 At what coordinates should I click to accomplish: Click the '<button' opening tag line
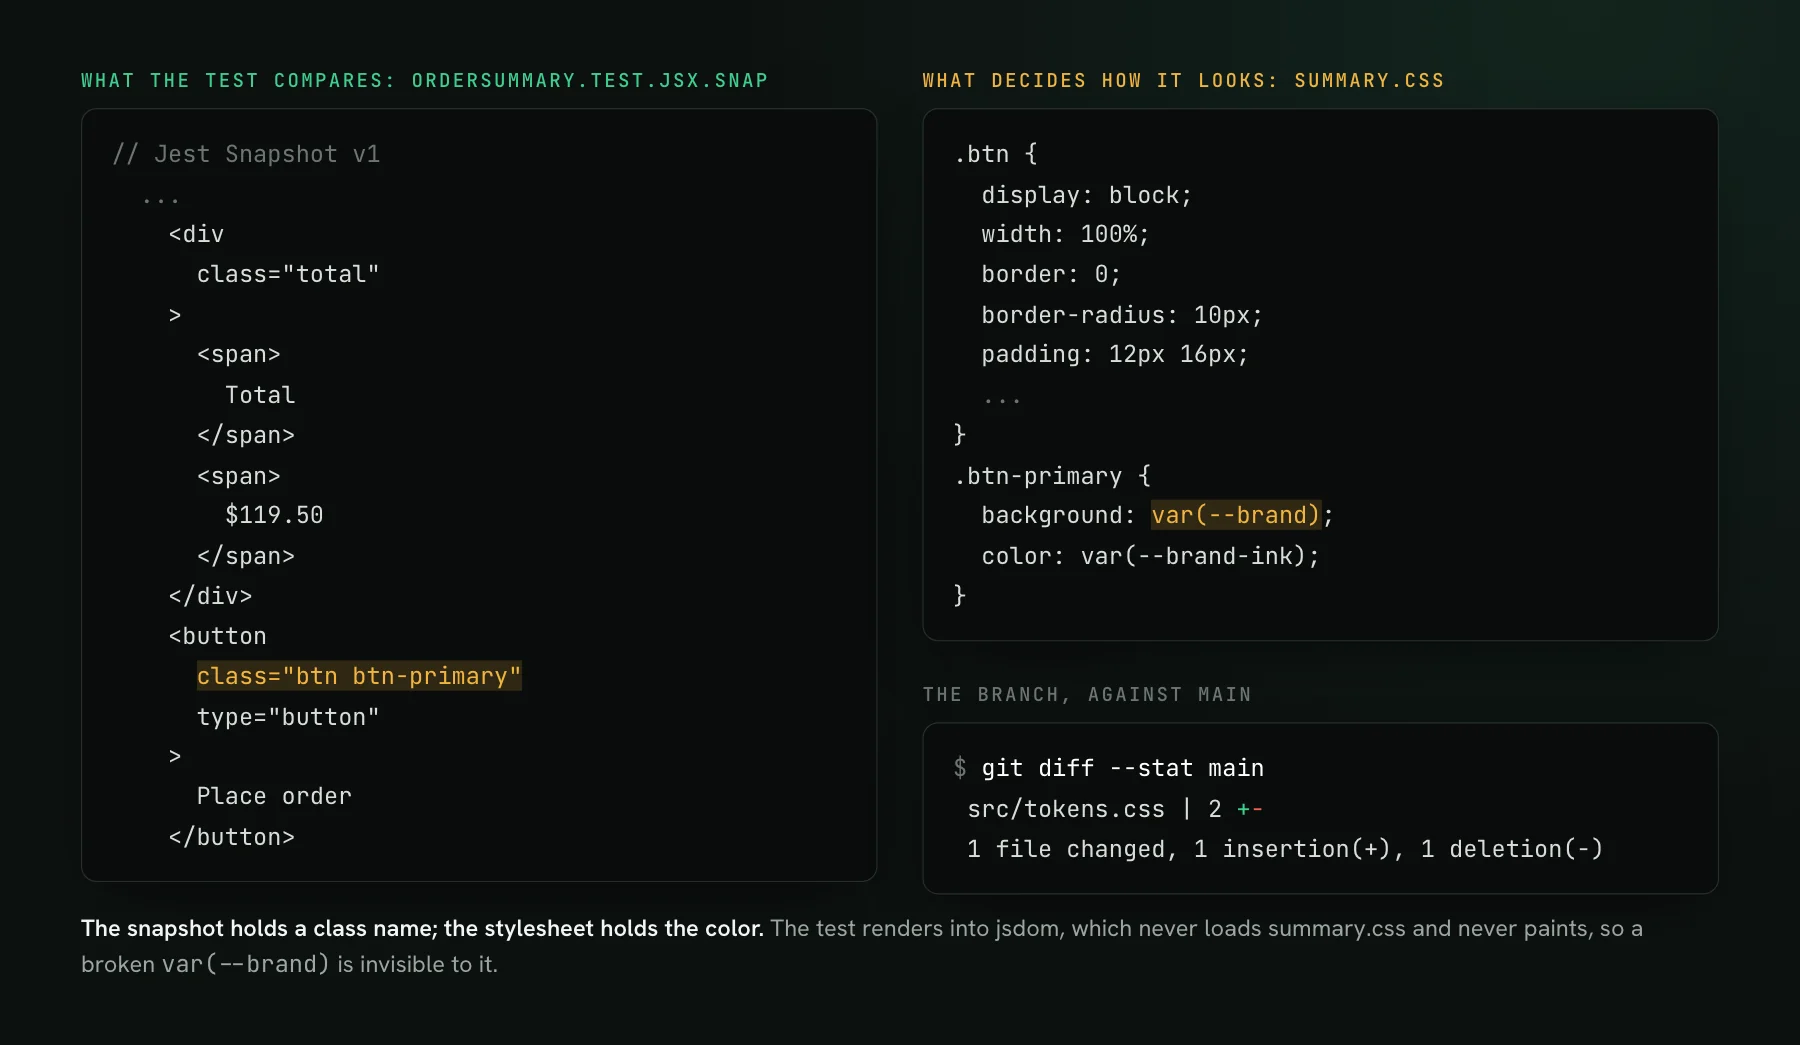tap(217, 636)
